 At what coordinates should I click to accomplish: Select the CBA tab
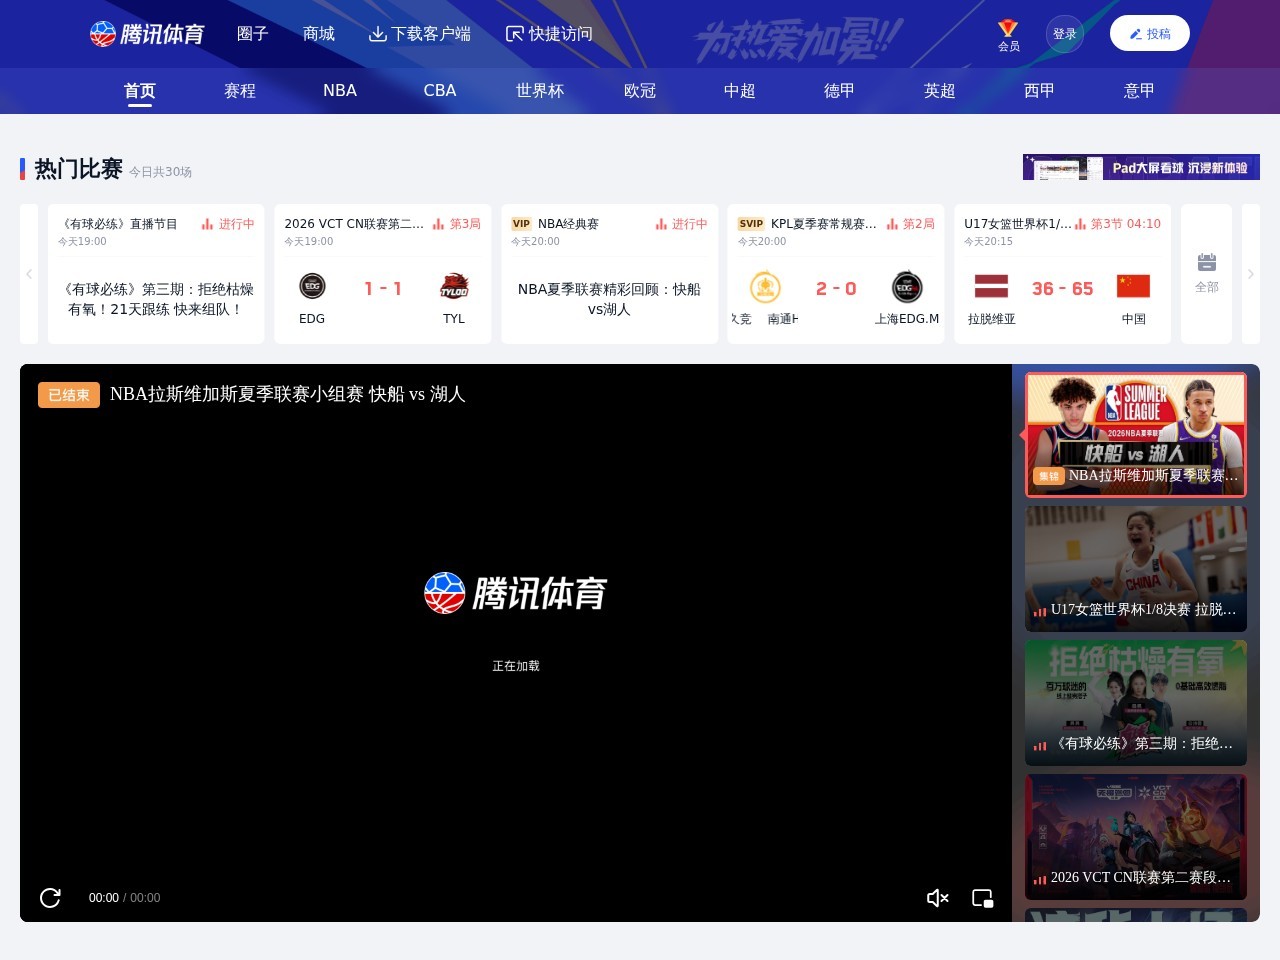click(440, 91)
